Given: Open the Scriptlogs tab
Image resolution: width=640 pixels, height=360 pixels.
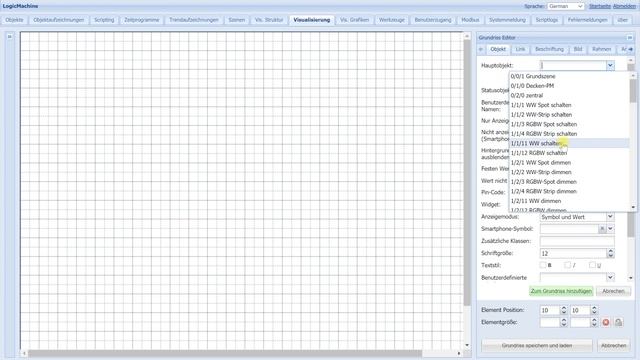Looking at the screenshot, I should 547,20.
